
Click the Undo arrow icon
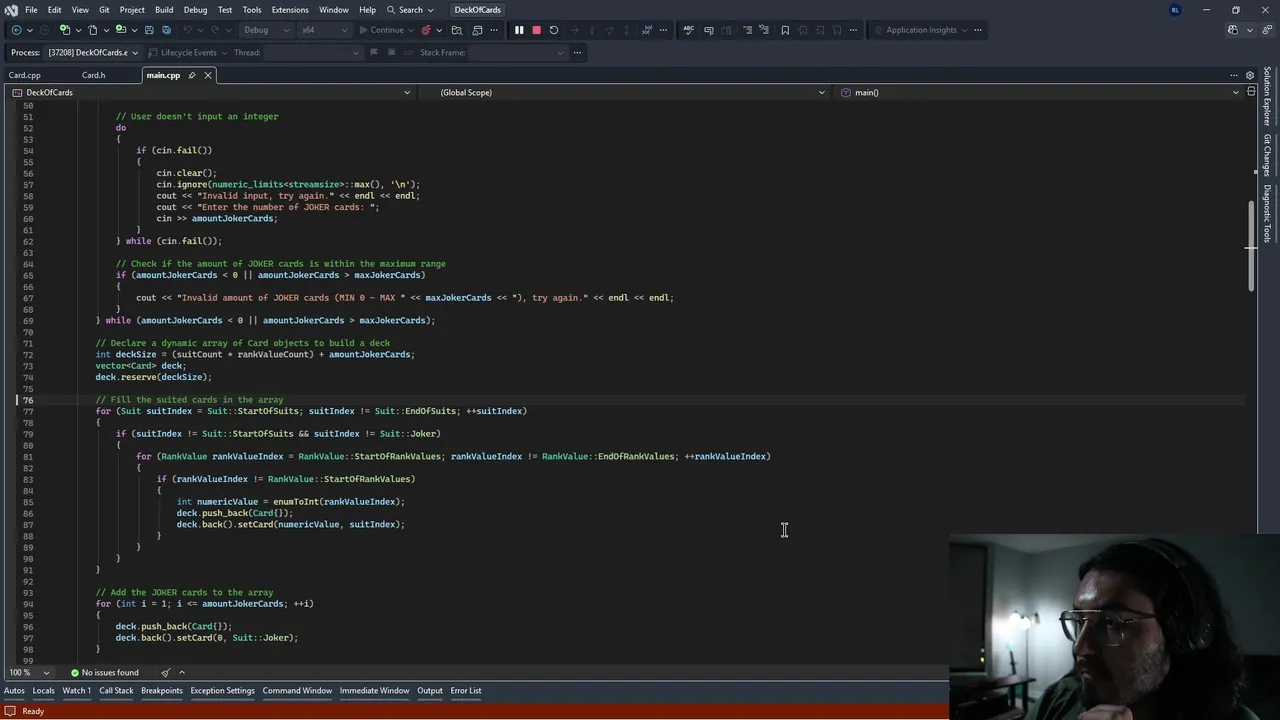point(188,30)
